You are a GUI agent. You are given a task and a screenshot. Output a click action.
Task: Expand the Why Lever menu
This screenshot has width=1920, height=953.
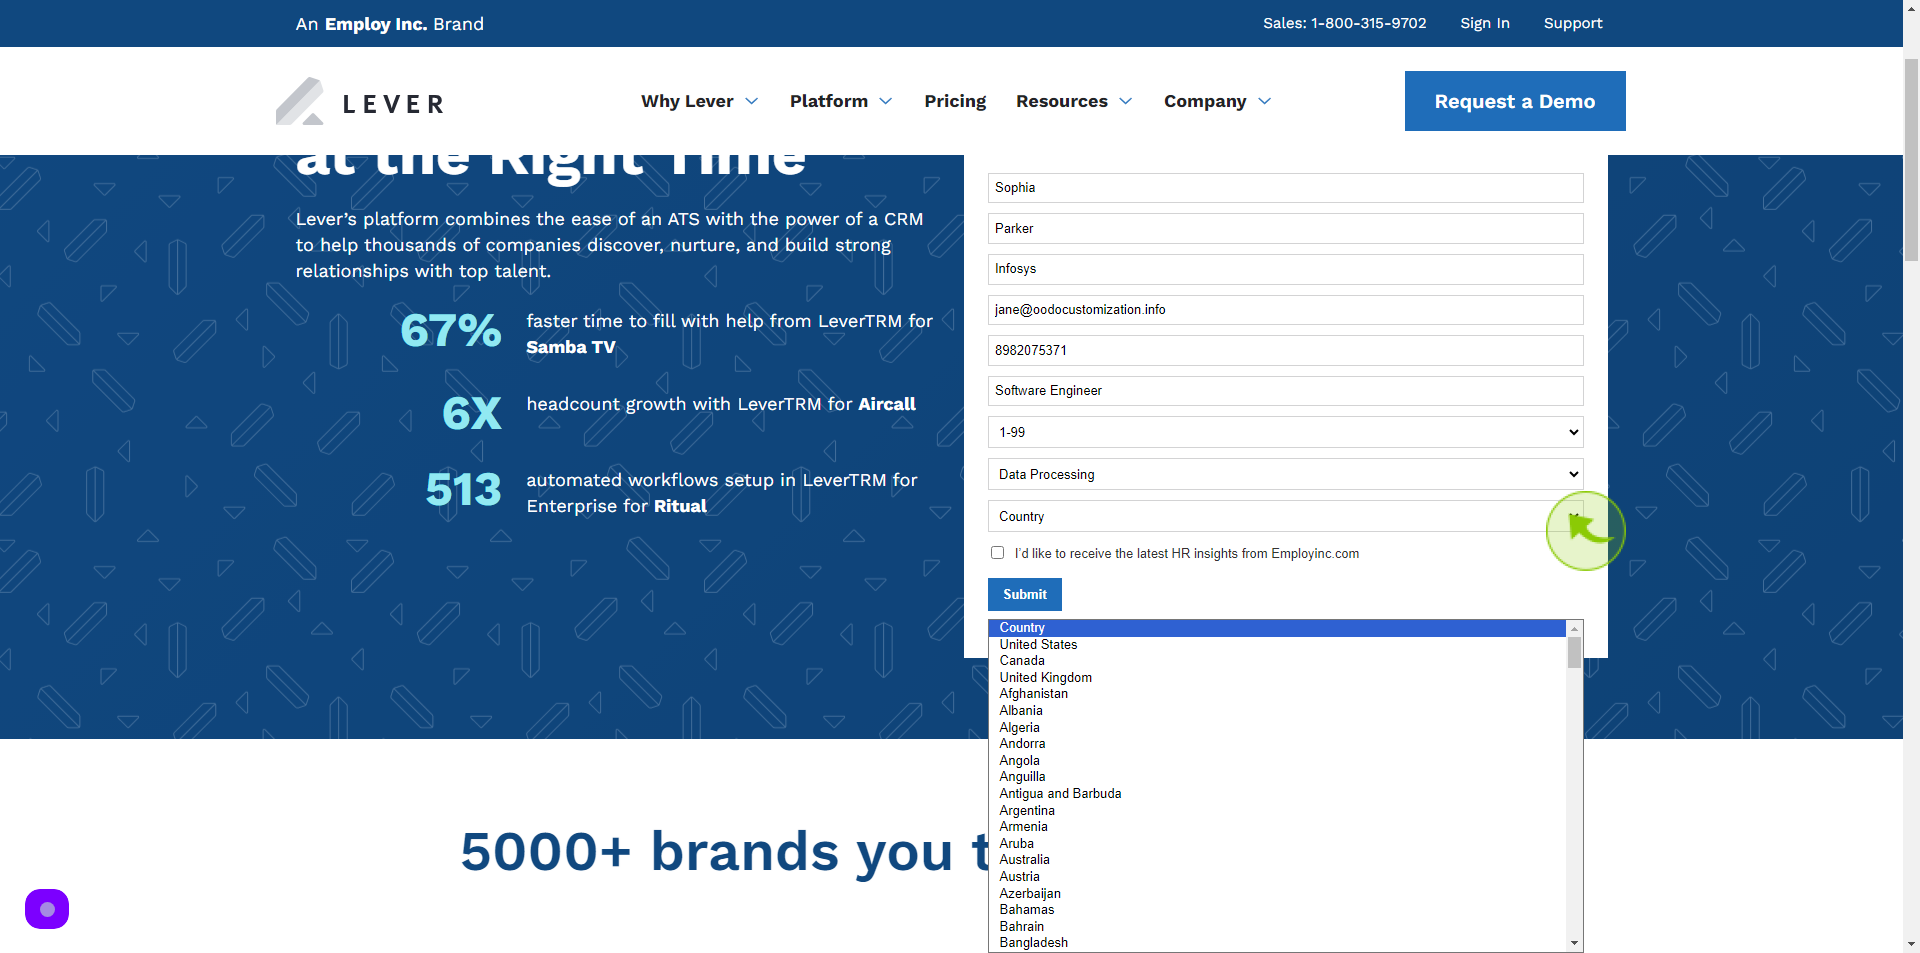pyautogui.click(x=699, y=101)
